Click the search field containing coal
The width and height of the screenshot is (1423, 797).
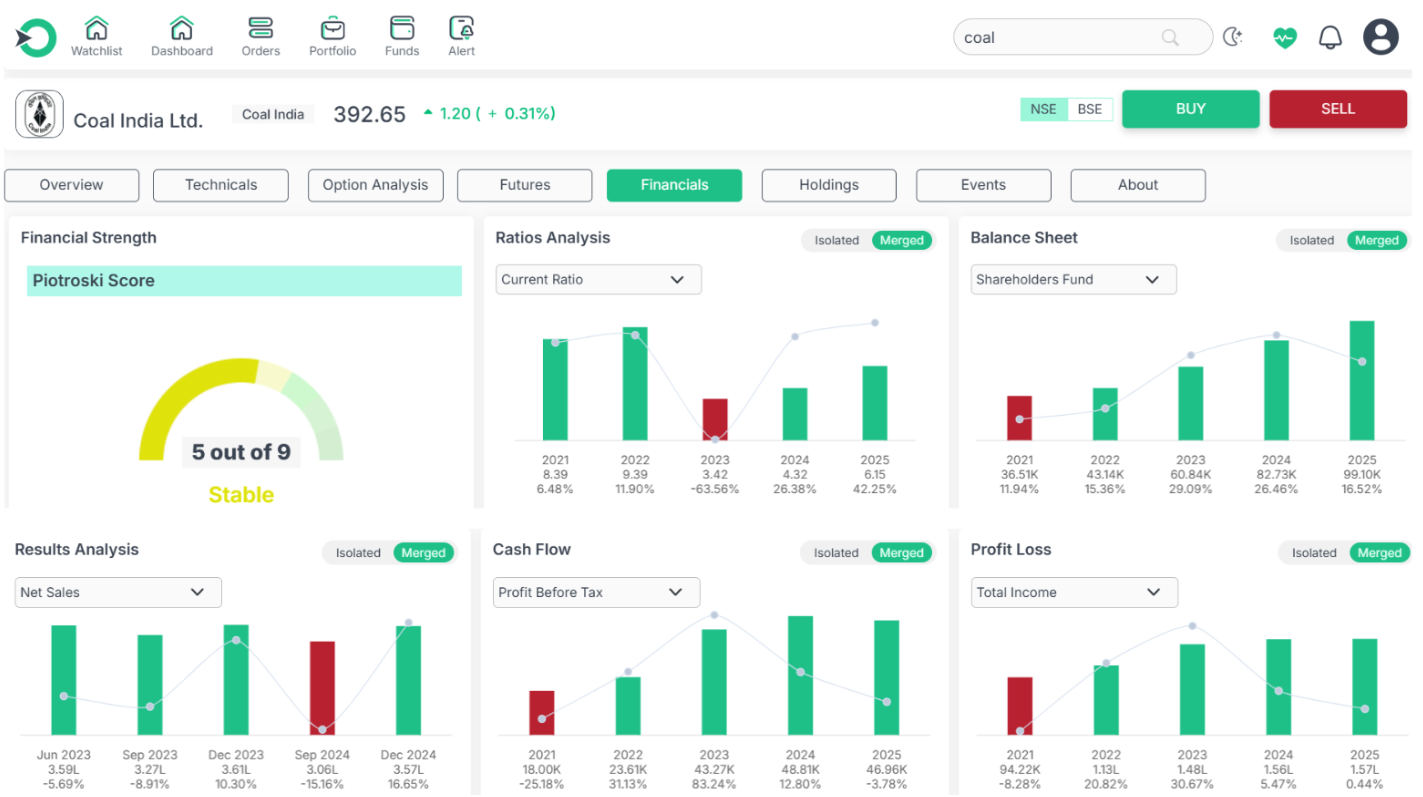[x=1060, y=38]
